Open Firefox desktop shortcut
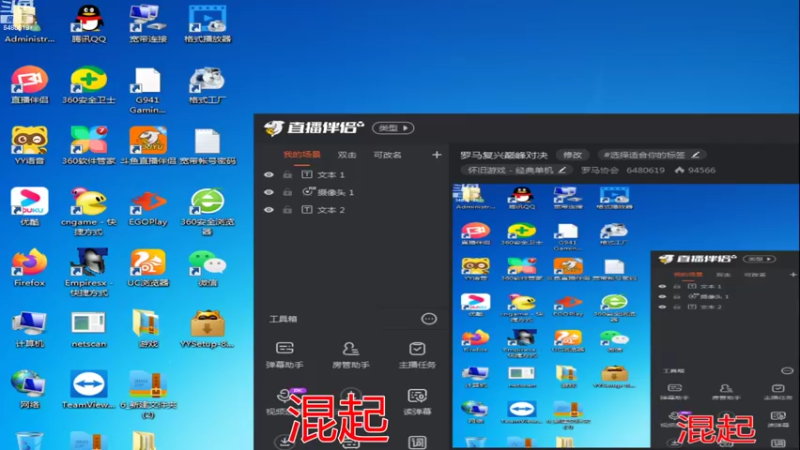 point(30,267)
